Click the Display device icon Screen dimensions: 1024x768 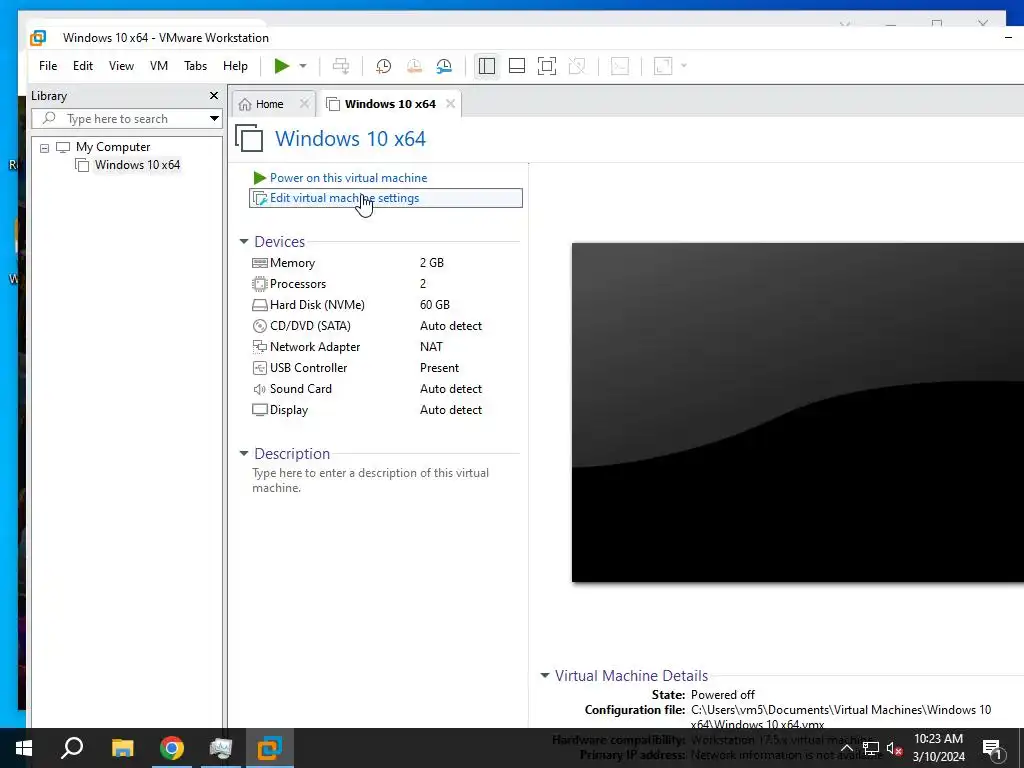coord(259,410)
